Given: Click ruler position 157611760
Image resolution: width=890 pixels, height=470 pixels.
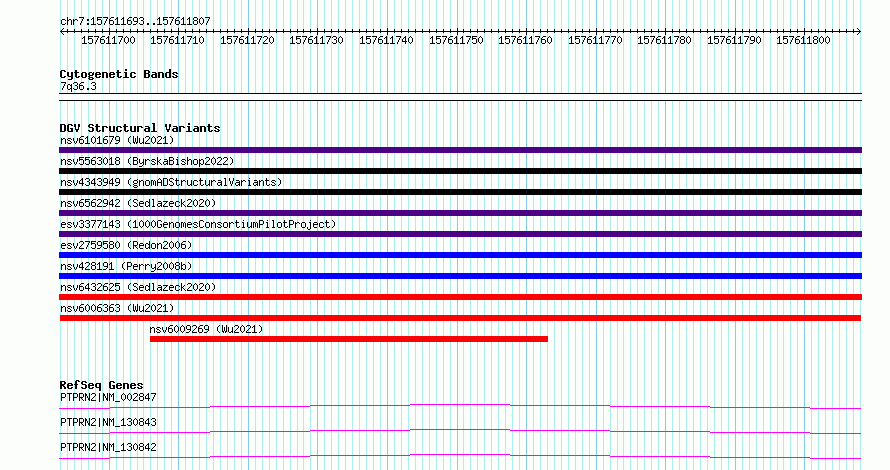Looking at the screenshot, I should click(x=525, y=40).
